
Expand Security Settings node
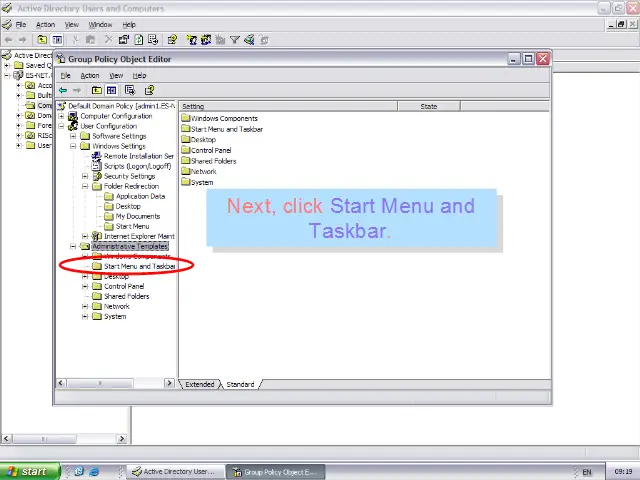[x=85, y=176]
